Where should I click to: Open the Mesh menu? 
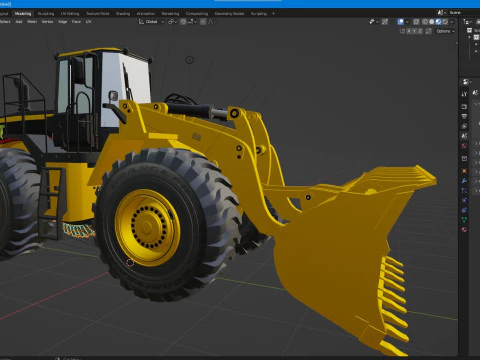pyautogui.click(x=32, y=22)
